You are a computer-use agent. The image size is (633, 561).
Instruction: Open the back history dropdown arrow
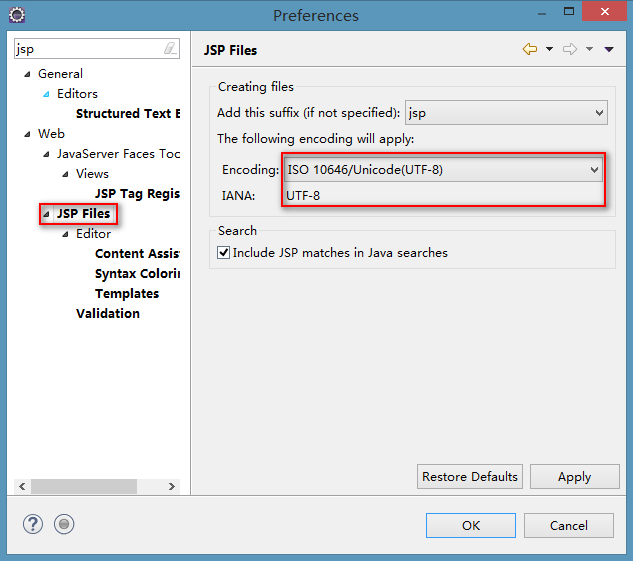click(549, 49)
